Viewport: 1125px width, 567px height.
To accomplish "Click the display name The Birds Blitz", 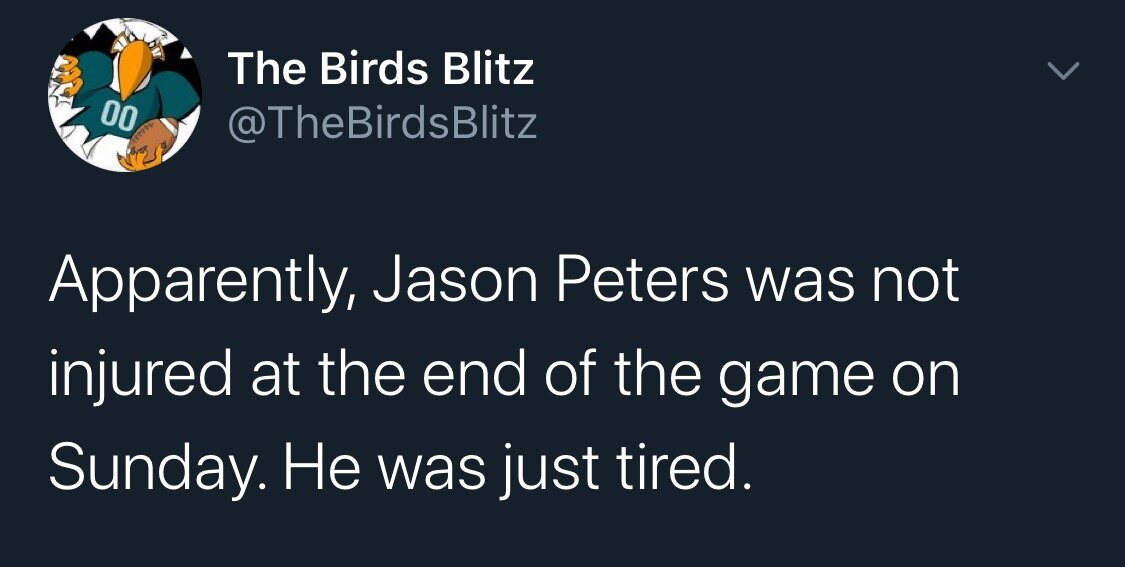I will 381,69.
